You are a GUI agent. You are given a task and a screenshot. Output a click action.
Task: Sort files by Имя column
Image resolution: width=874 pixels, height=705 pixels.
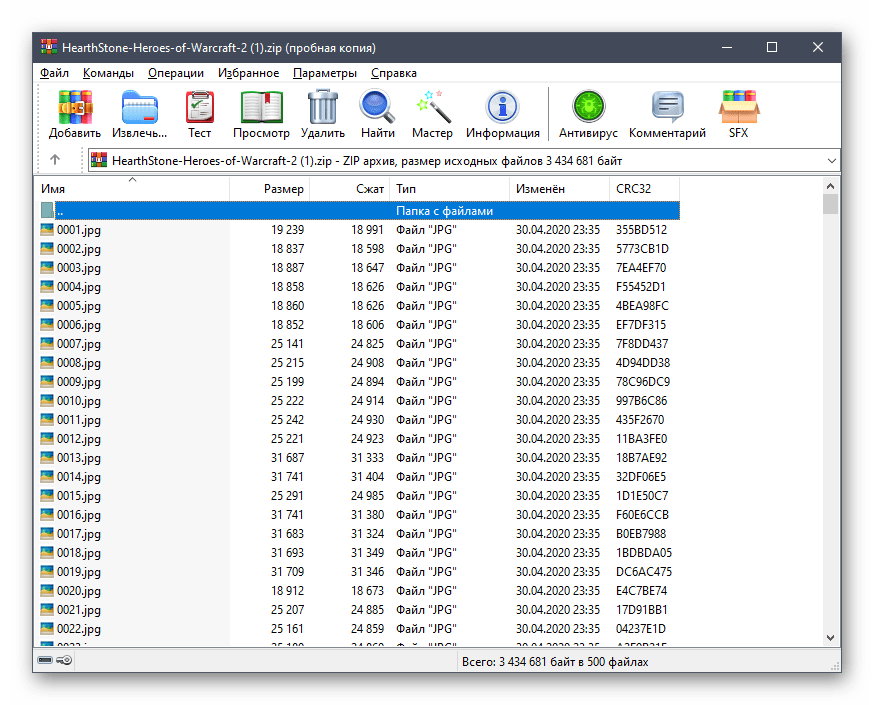pyautogui.click(x=132, y=189)
